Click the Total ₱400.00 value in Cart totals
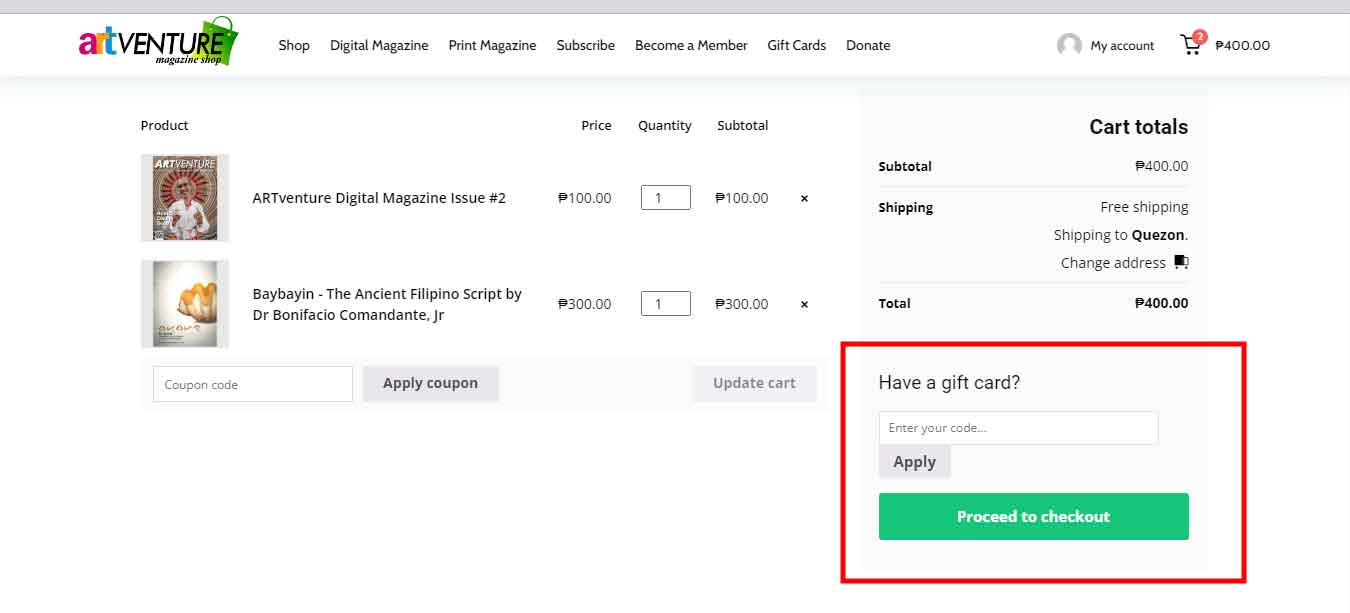This screenshot has height=613, width=1350. 1162,303
